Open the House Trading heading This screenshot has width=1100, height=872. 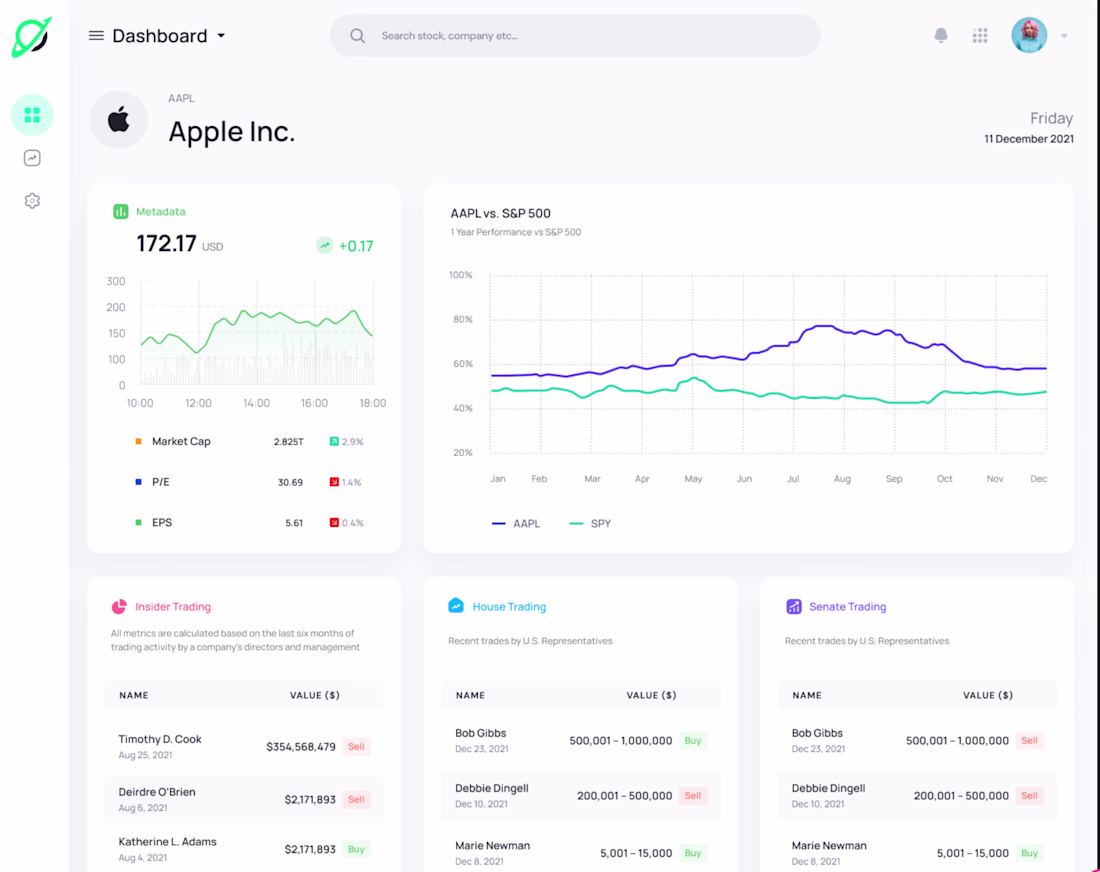pyautogui.click(x=509, y=607)
